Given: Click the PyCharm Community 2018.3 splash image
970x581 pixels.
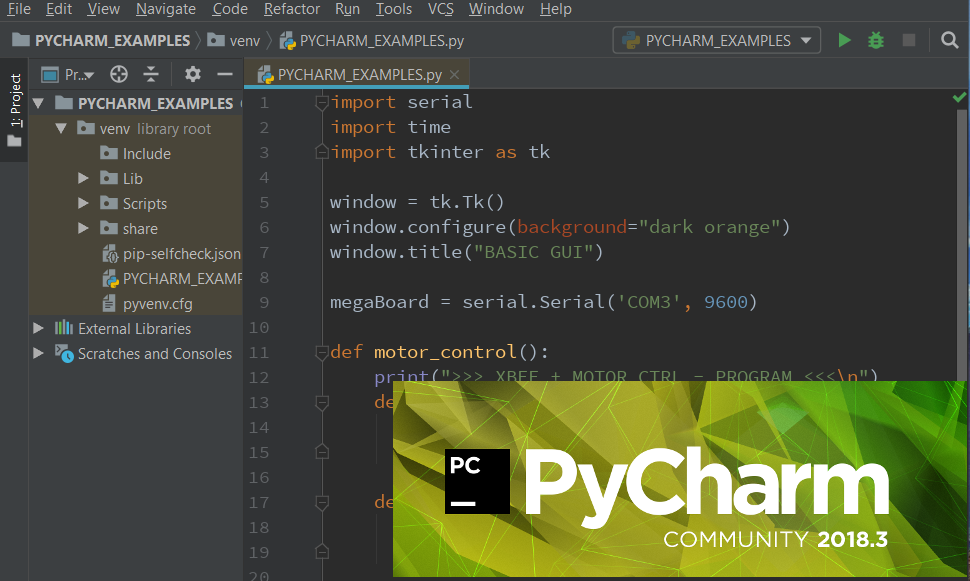Looking at the screenshot, I should click(x=679, y=479).
